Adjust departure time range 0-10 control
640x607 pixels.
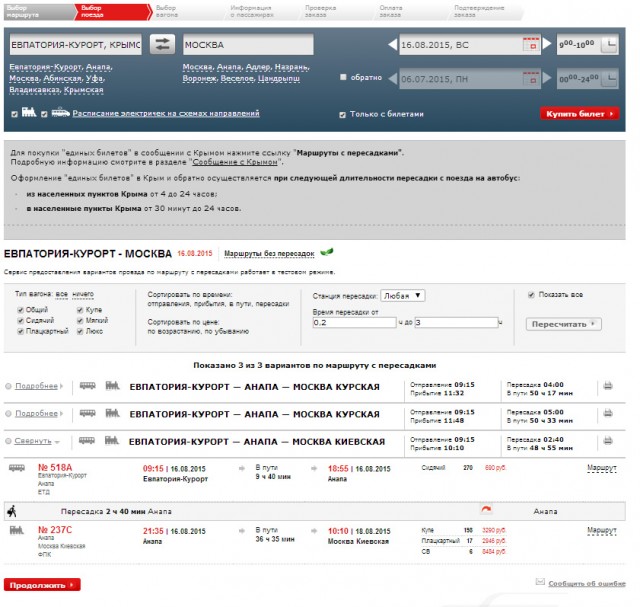588,46
